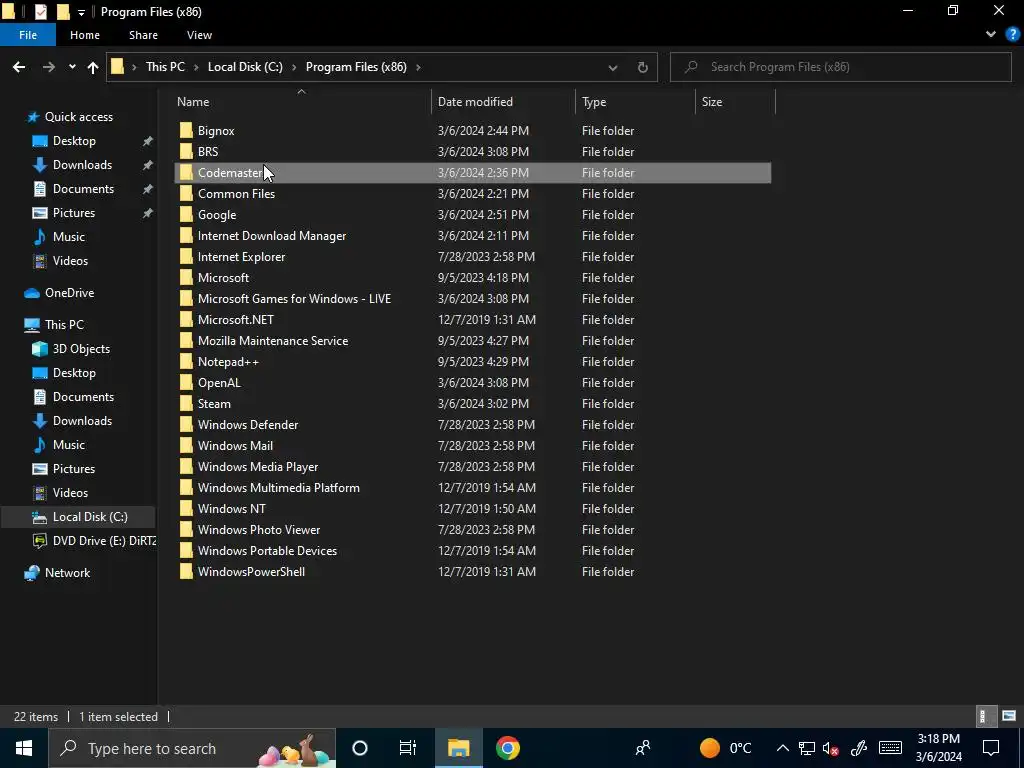
Task: Expand the ribbon with the chevron
Action: click(991, 35)
